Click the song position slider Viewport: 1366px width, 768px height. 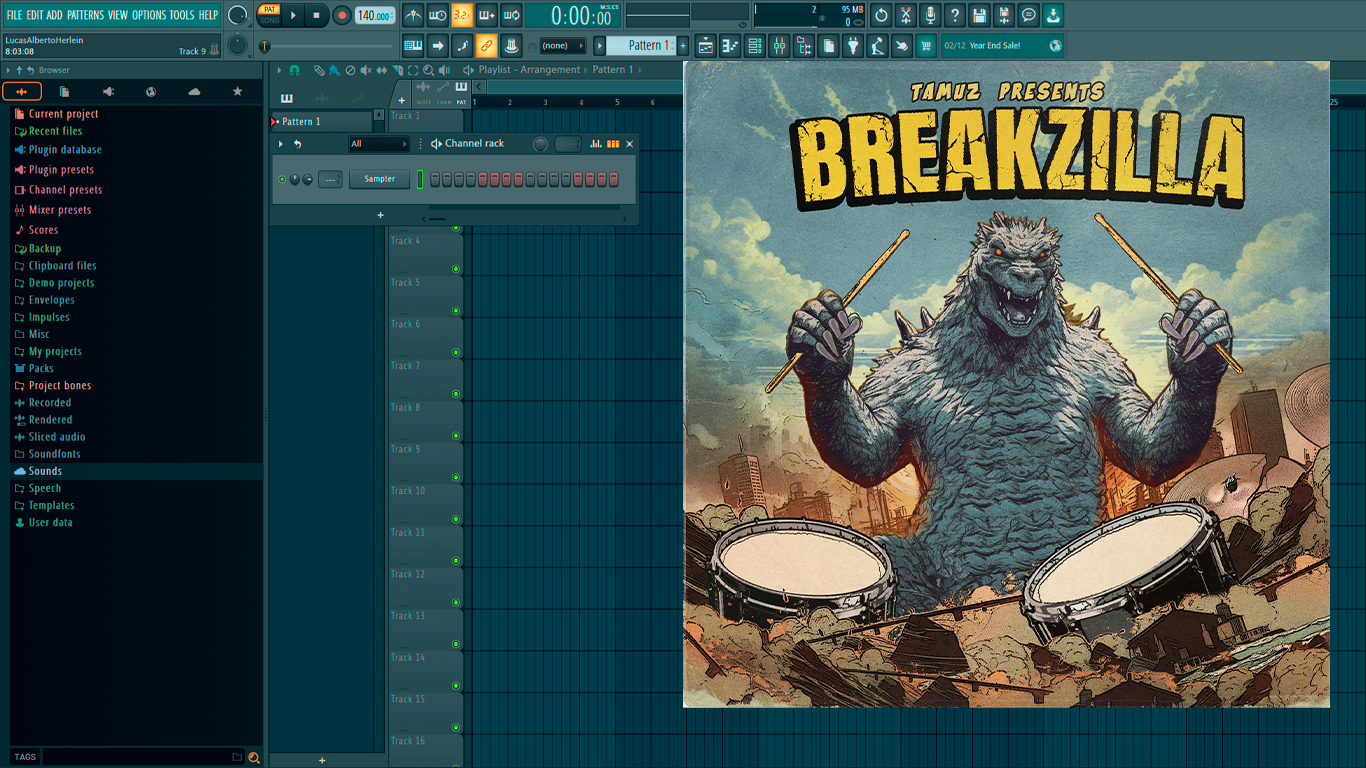327,46
